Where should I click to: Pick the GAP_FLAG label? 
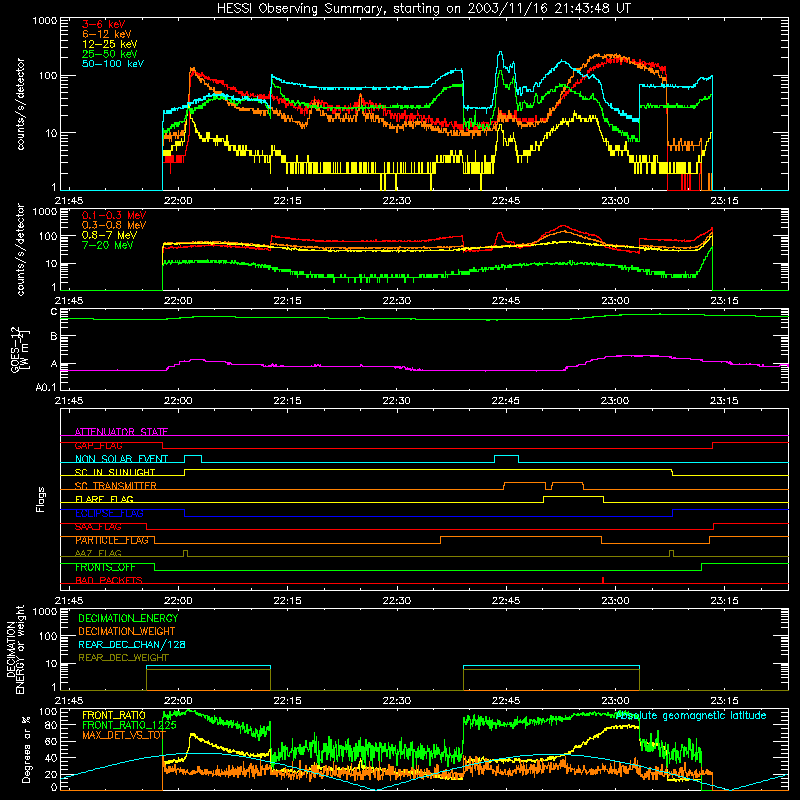coord(98,445)
